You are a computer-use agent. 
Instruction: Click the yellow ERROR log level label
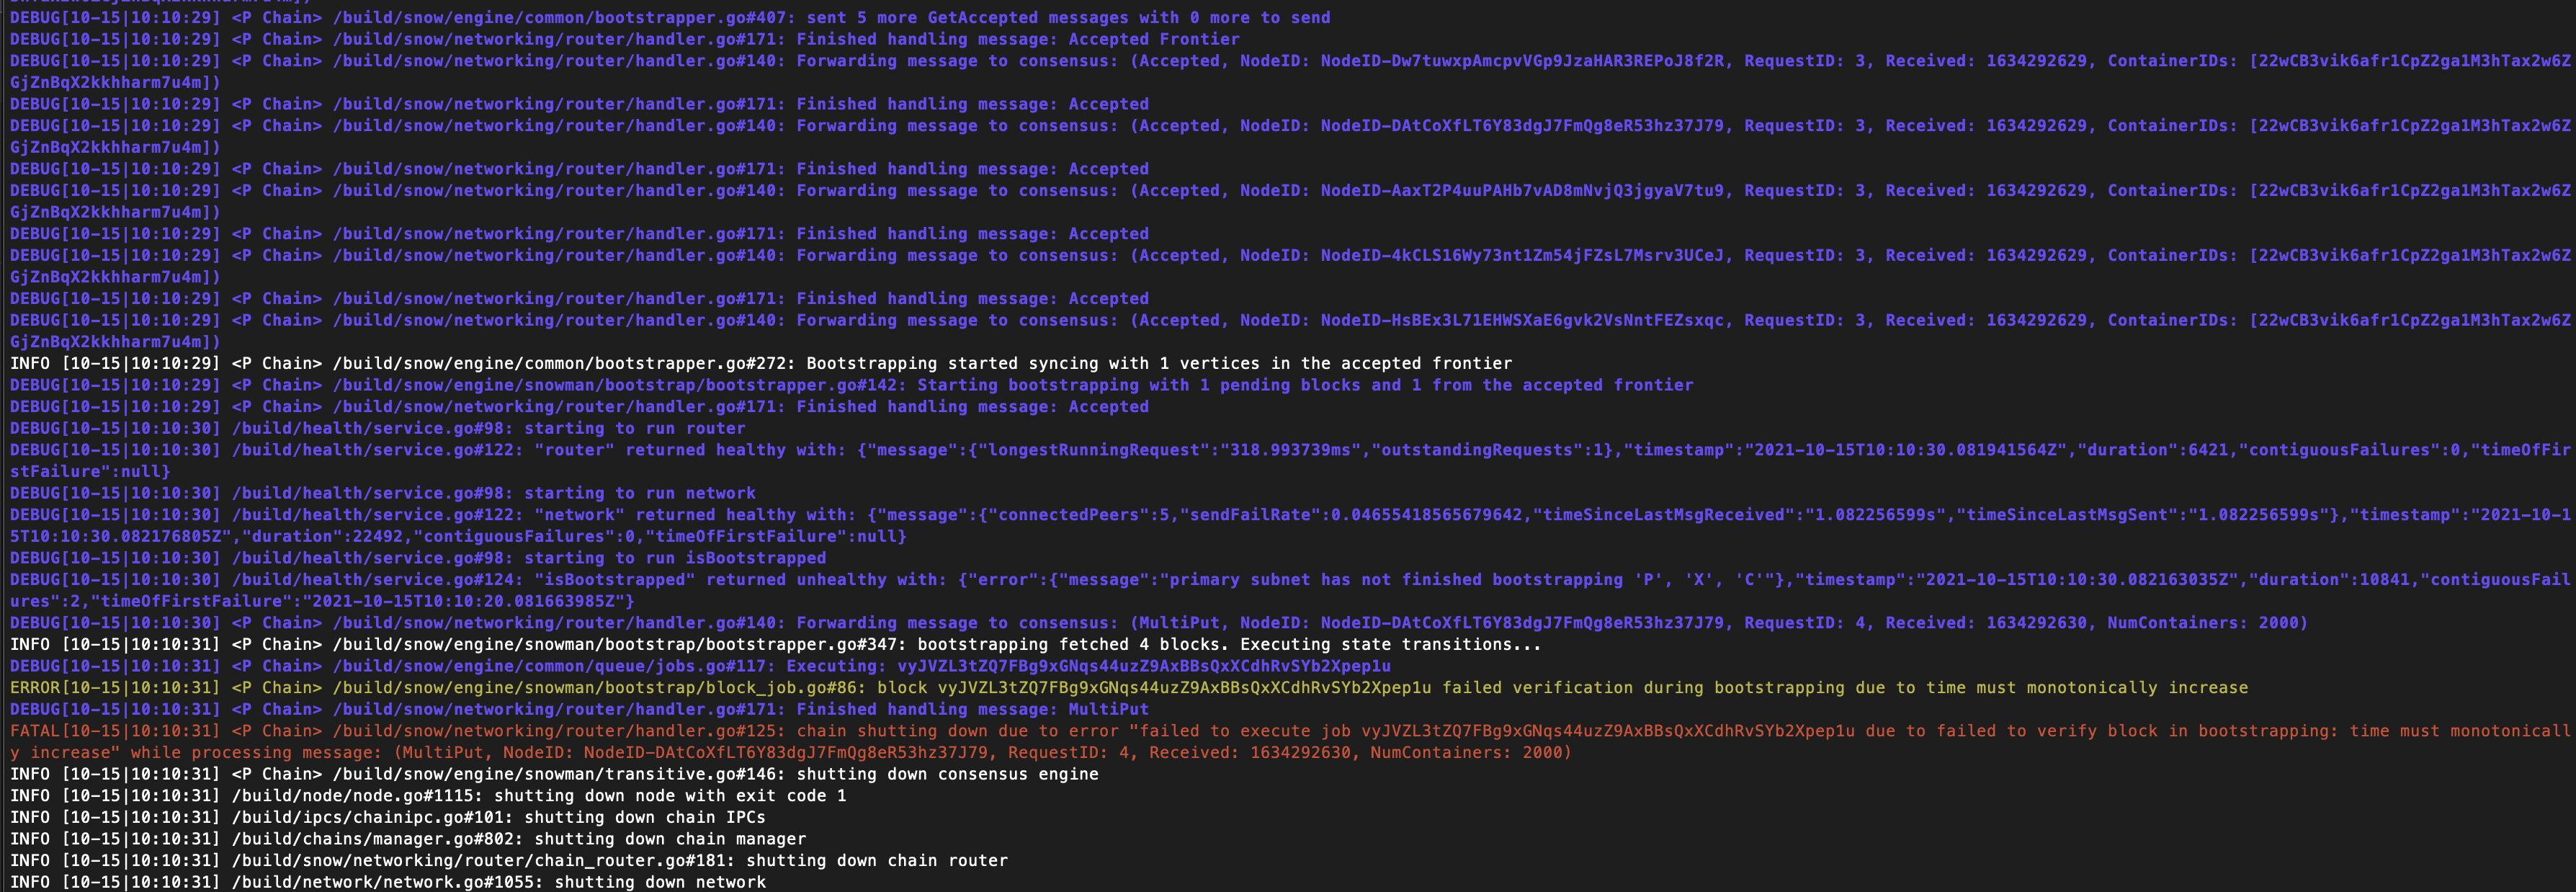pos(34,688)
